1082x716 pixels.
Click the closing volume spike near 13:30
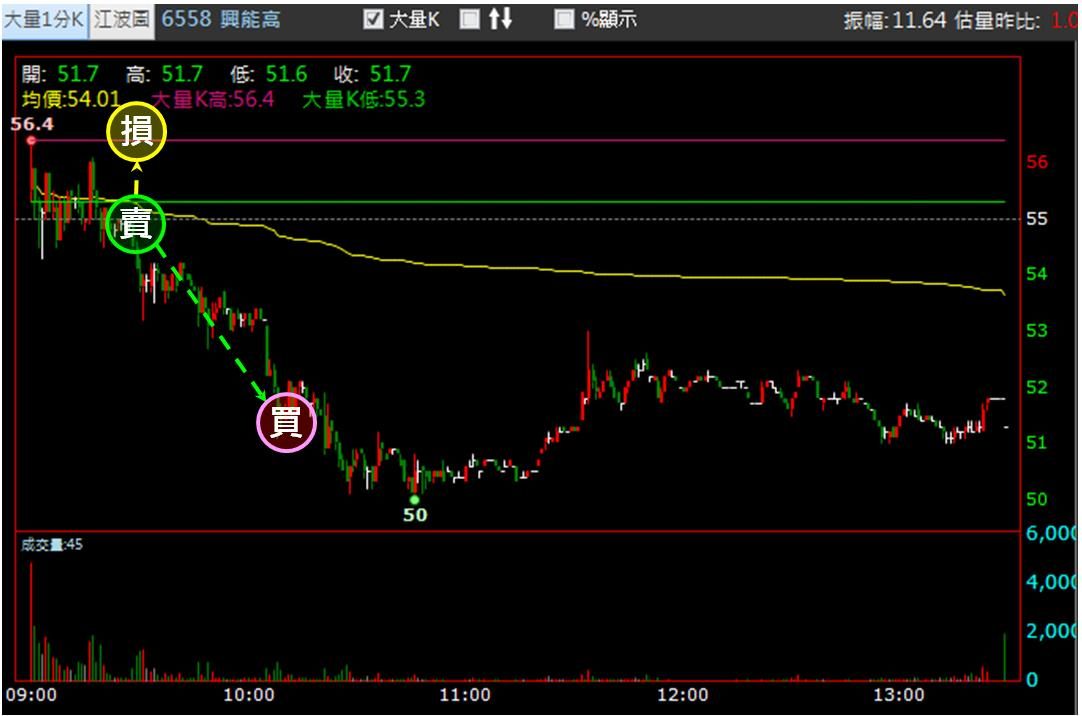[1004, 657]
